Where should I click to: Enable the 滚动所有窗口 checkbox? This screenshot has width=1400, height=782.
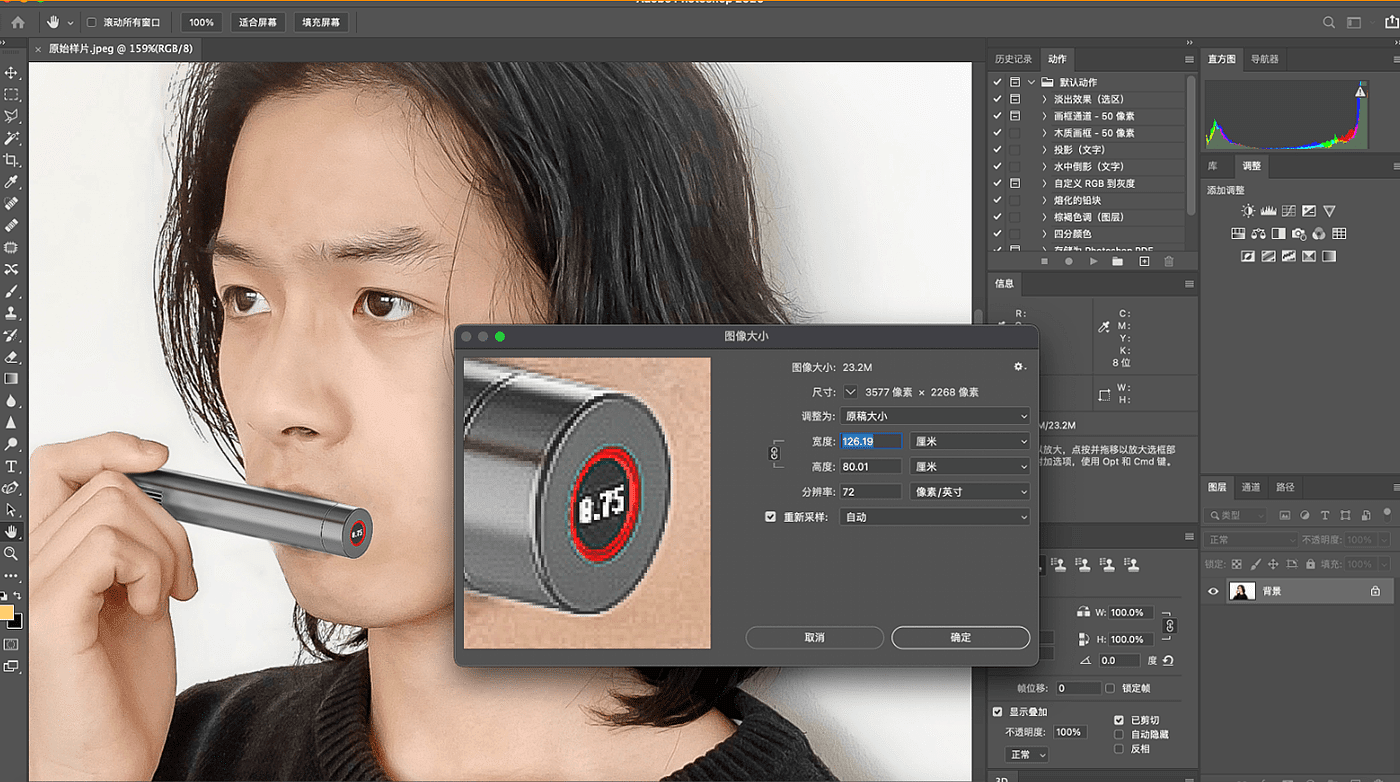click(x=92, y=22)
